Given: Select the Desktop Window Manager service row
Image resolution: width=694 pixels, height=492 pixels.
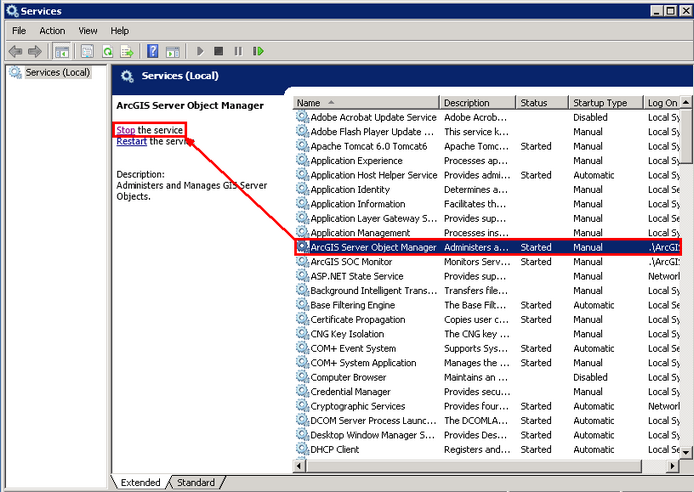Looking at the screenshot, I should pyautogui.click(x=487, y=434).
